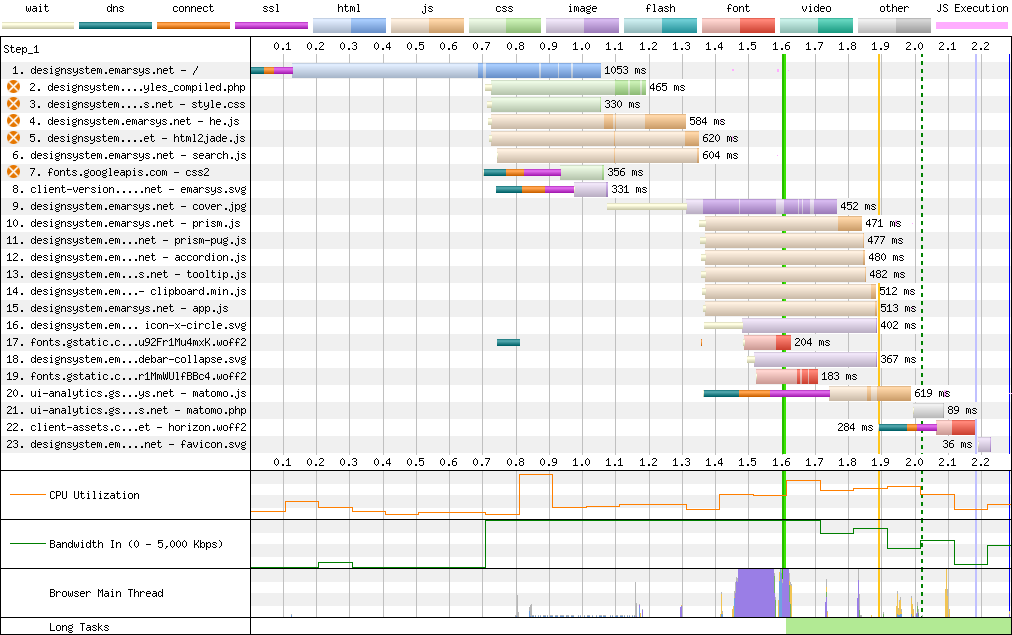
Task: Click the 619 ms duration label
Action: click(932, 393)
